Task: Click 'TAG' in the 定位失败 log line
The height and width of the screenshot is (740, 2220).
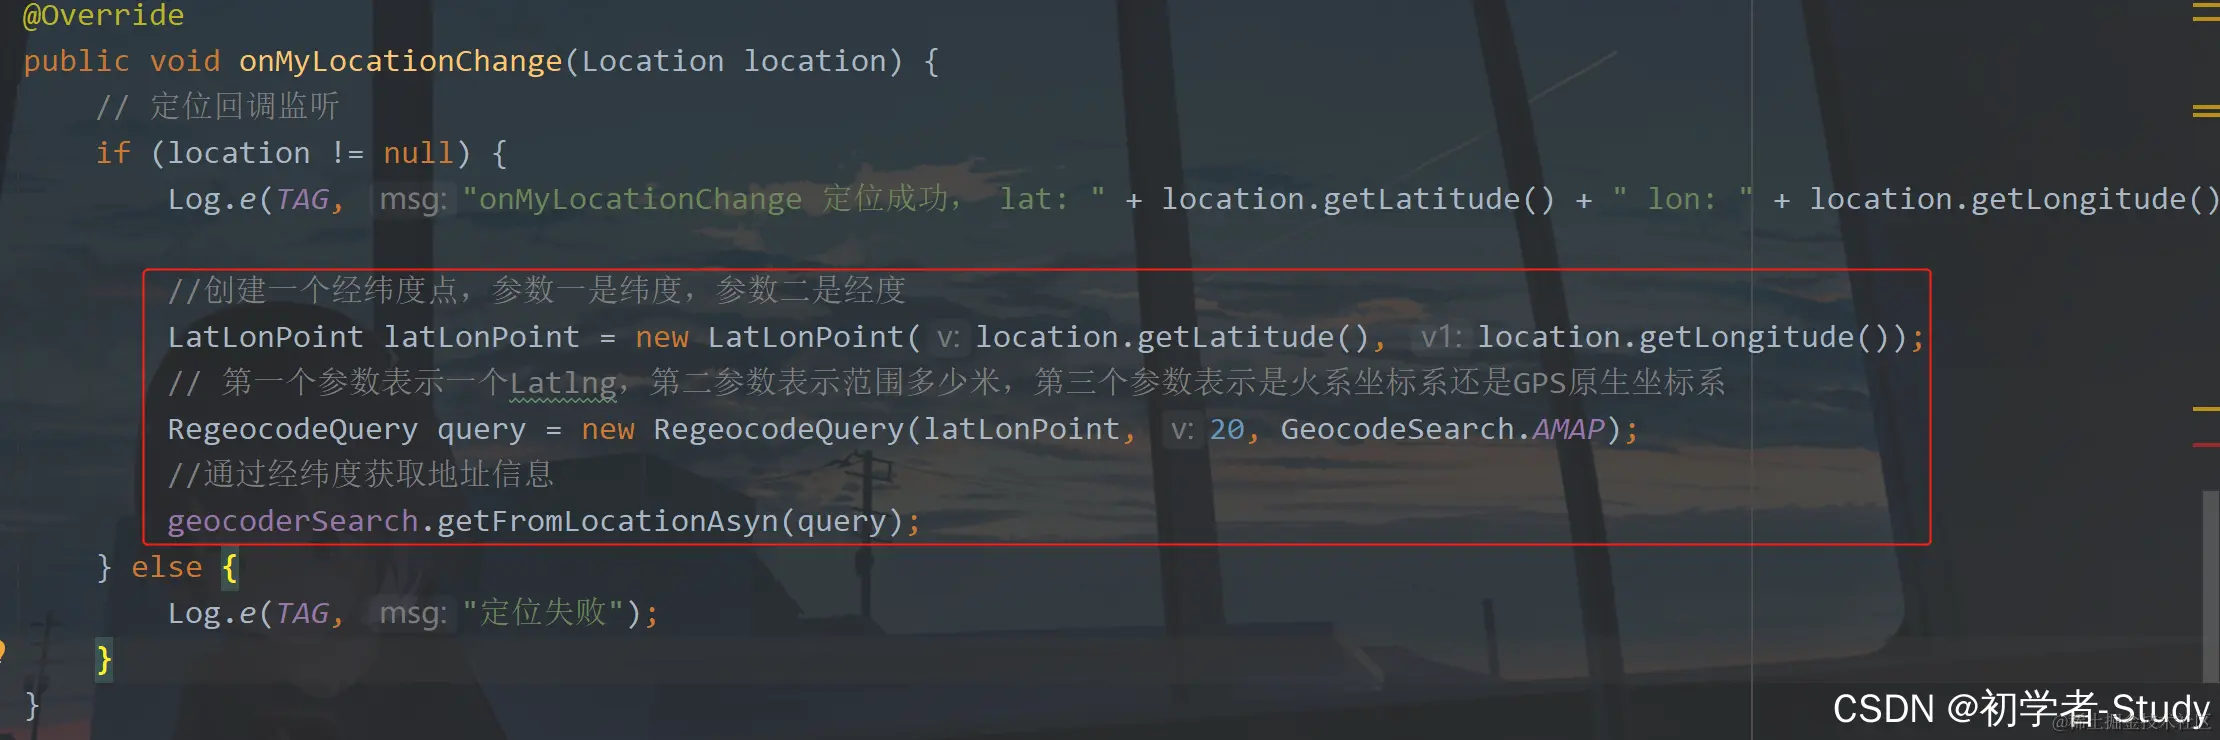Action: point(302,613)
